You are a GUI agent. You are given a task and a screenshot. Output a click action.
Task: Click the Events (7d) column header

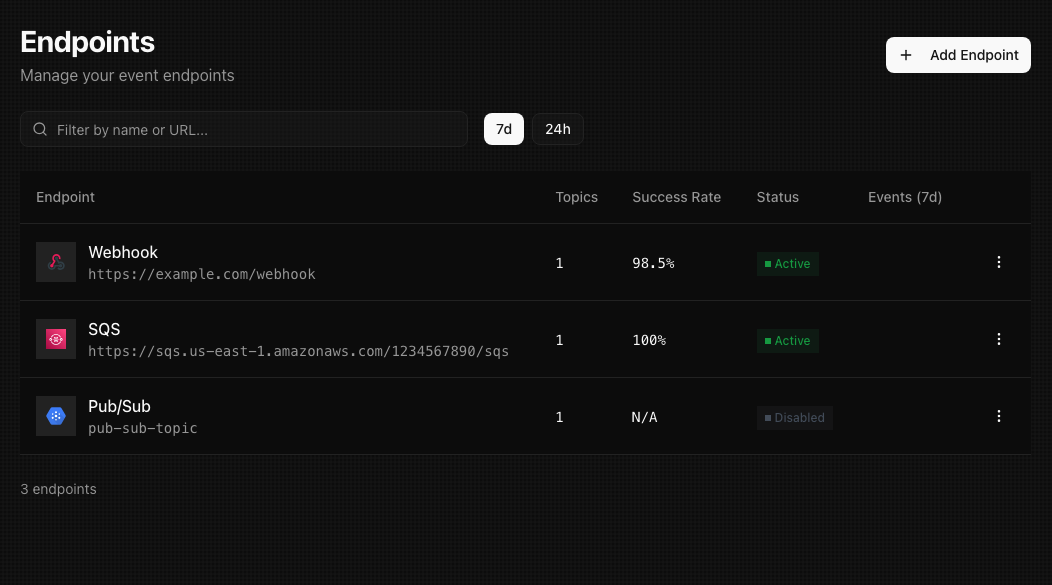(904, 197)
